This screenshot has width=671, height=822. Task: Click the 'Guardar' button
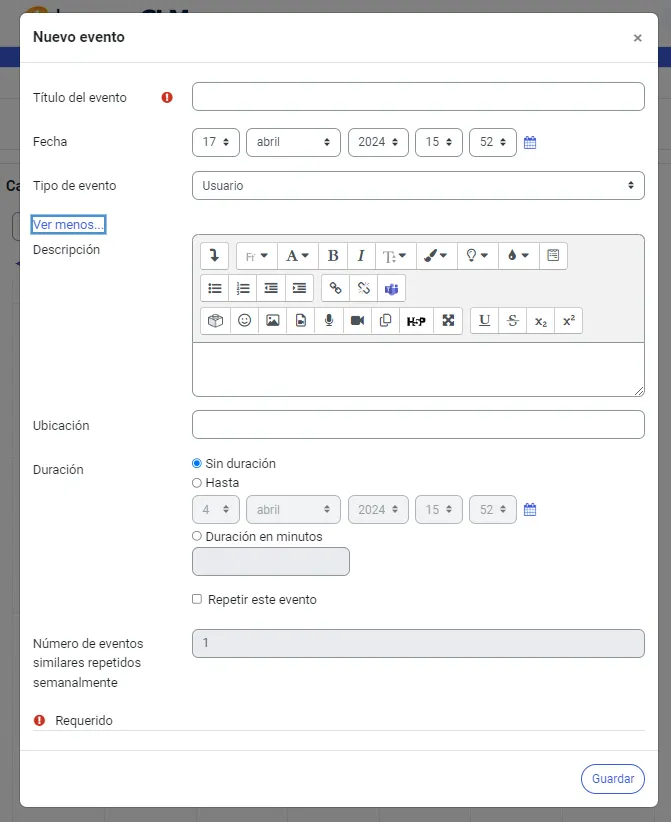[612, 779]
